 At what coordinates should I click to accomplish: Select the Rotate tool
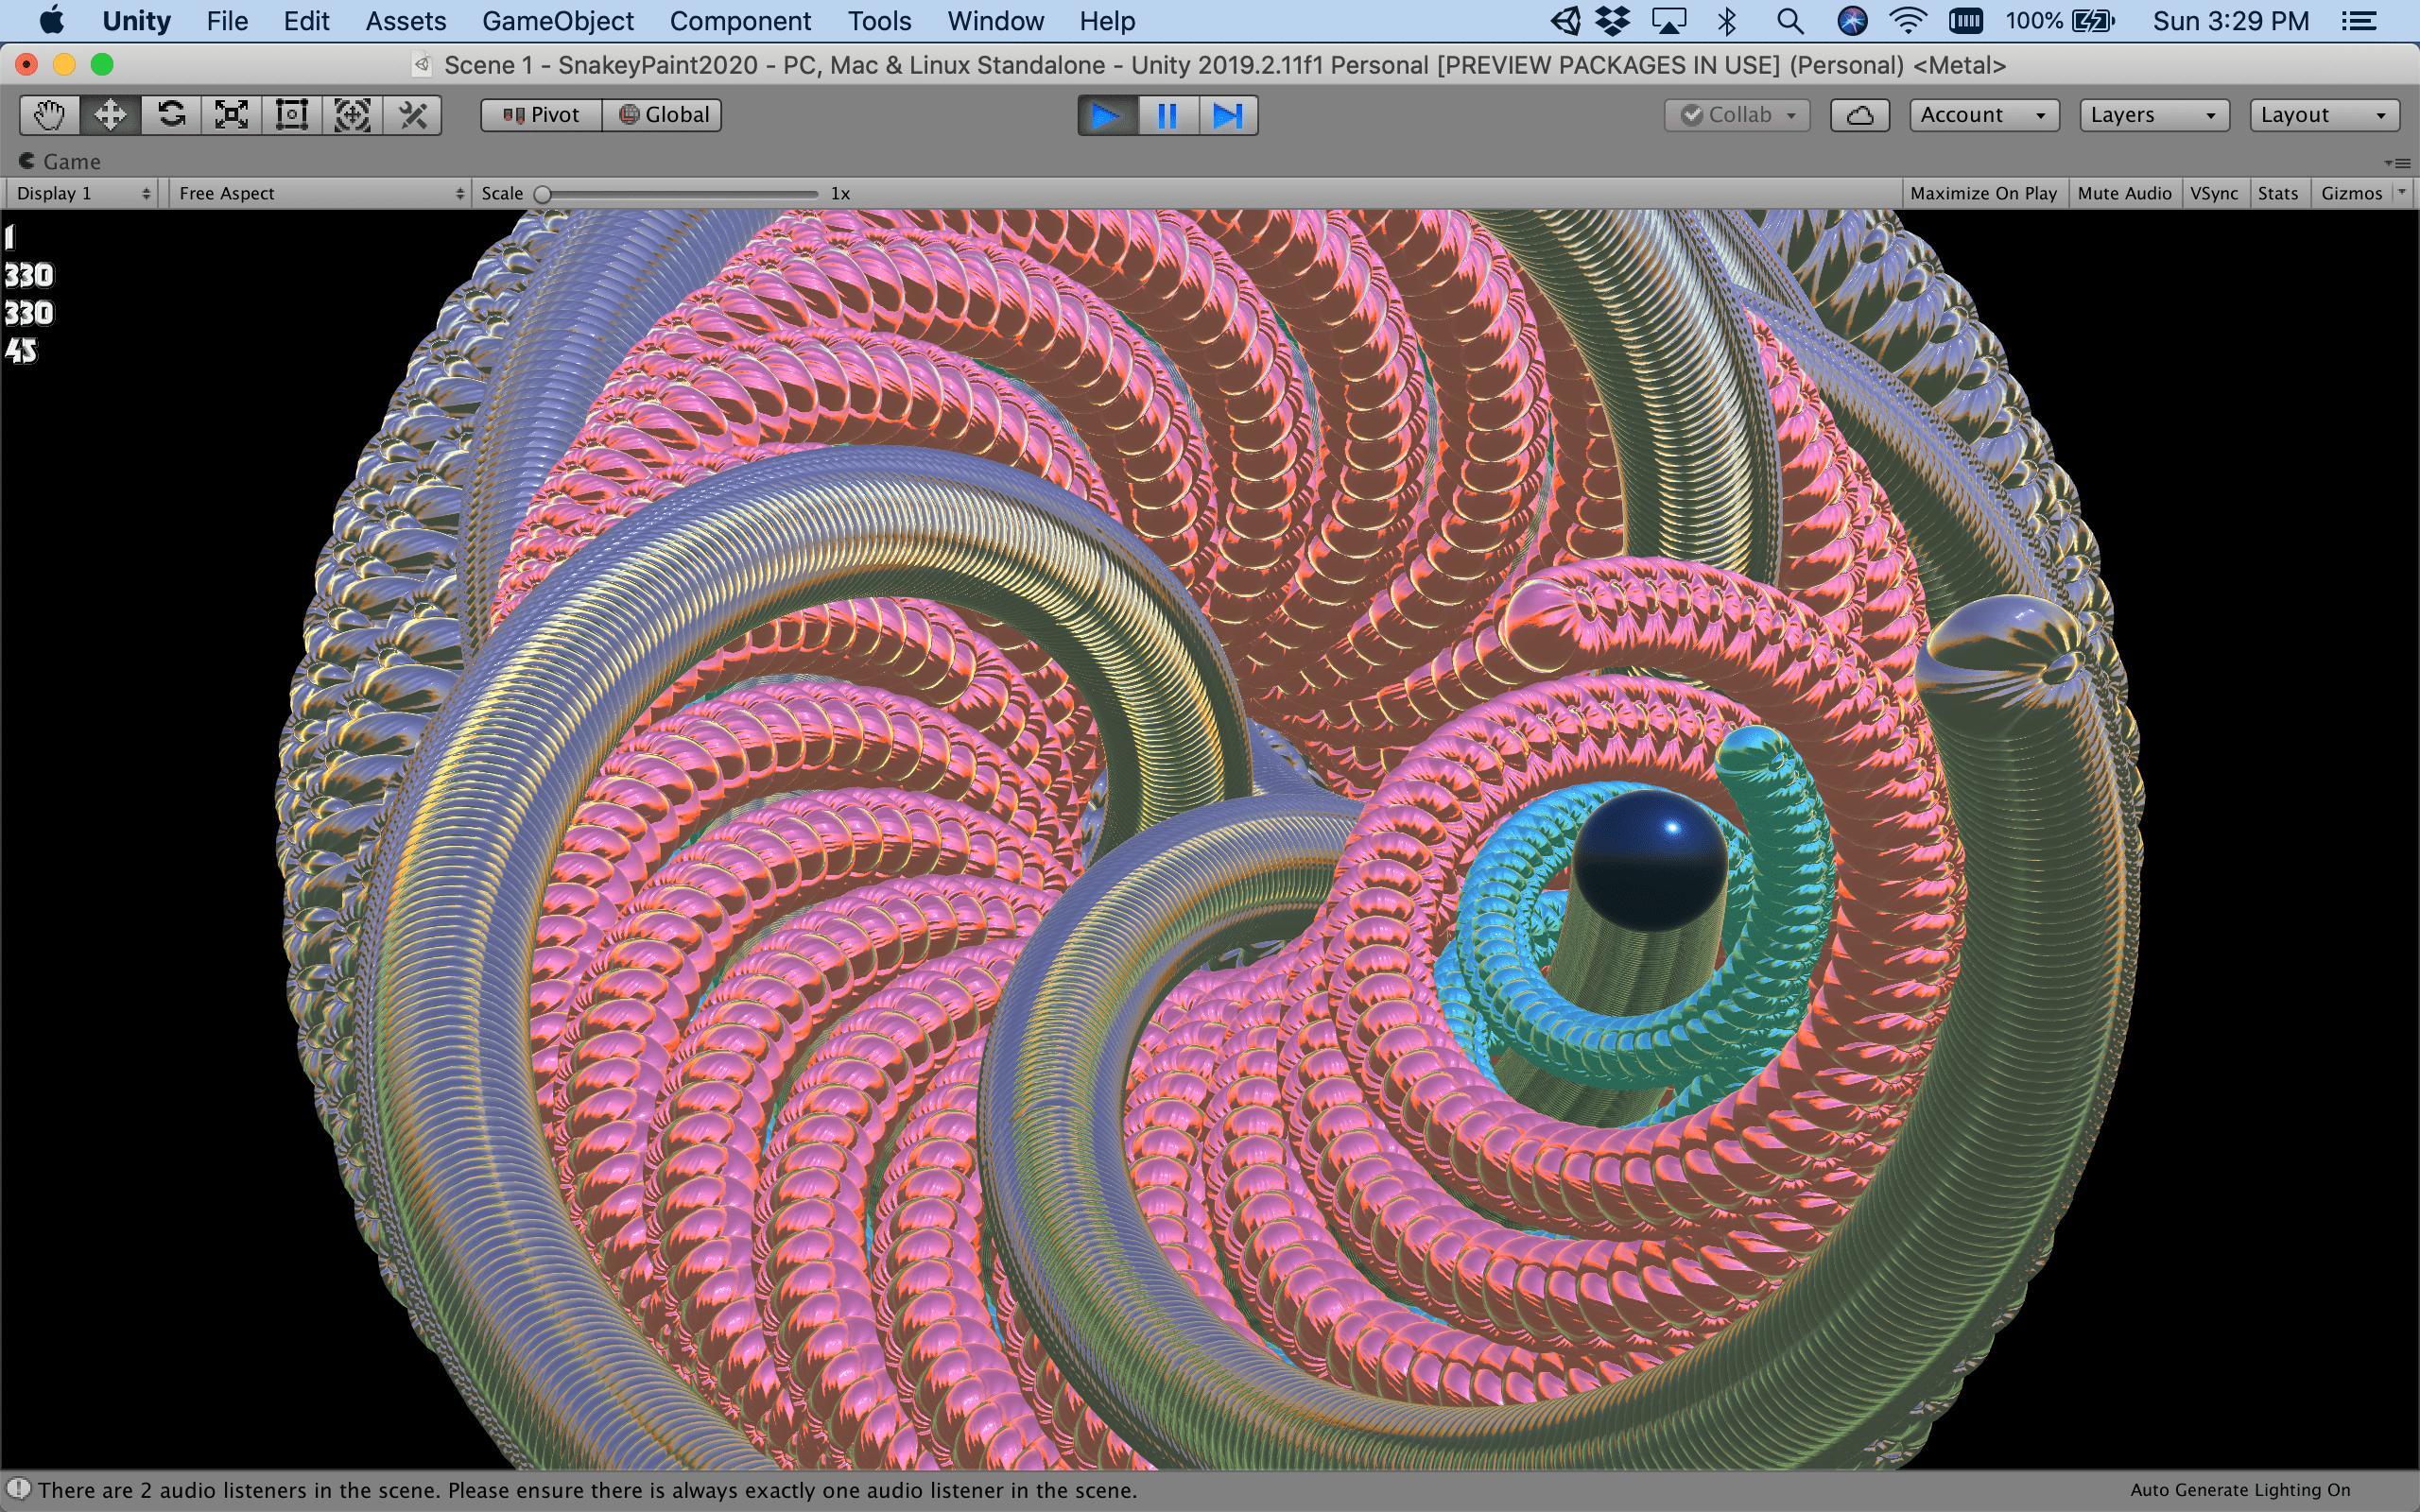point(170,114)
